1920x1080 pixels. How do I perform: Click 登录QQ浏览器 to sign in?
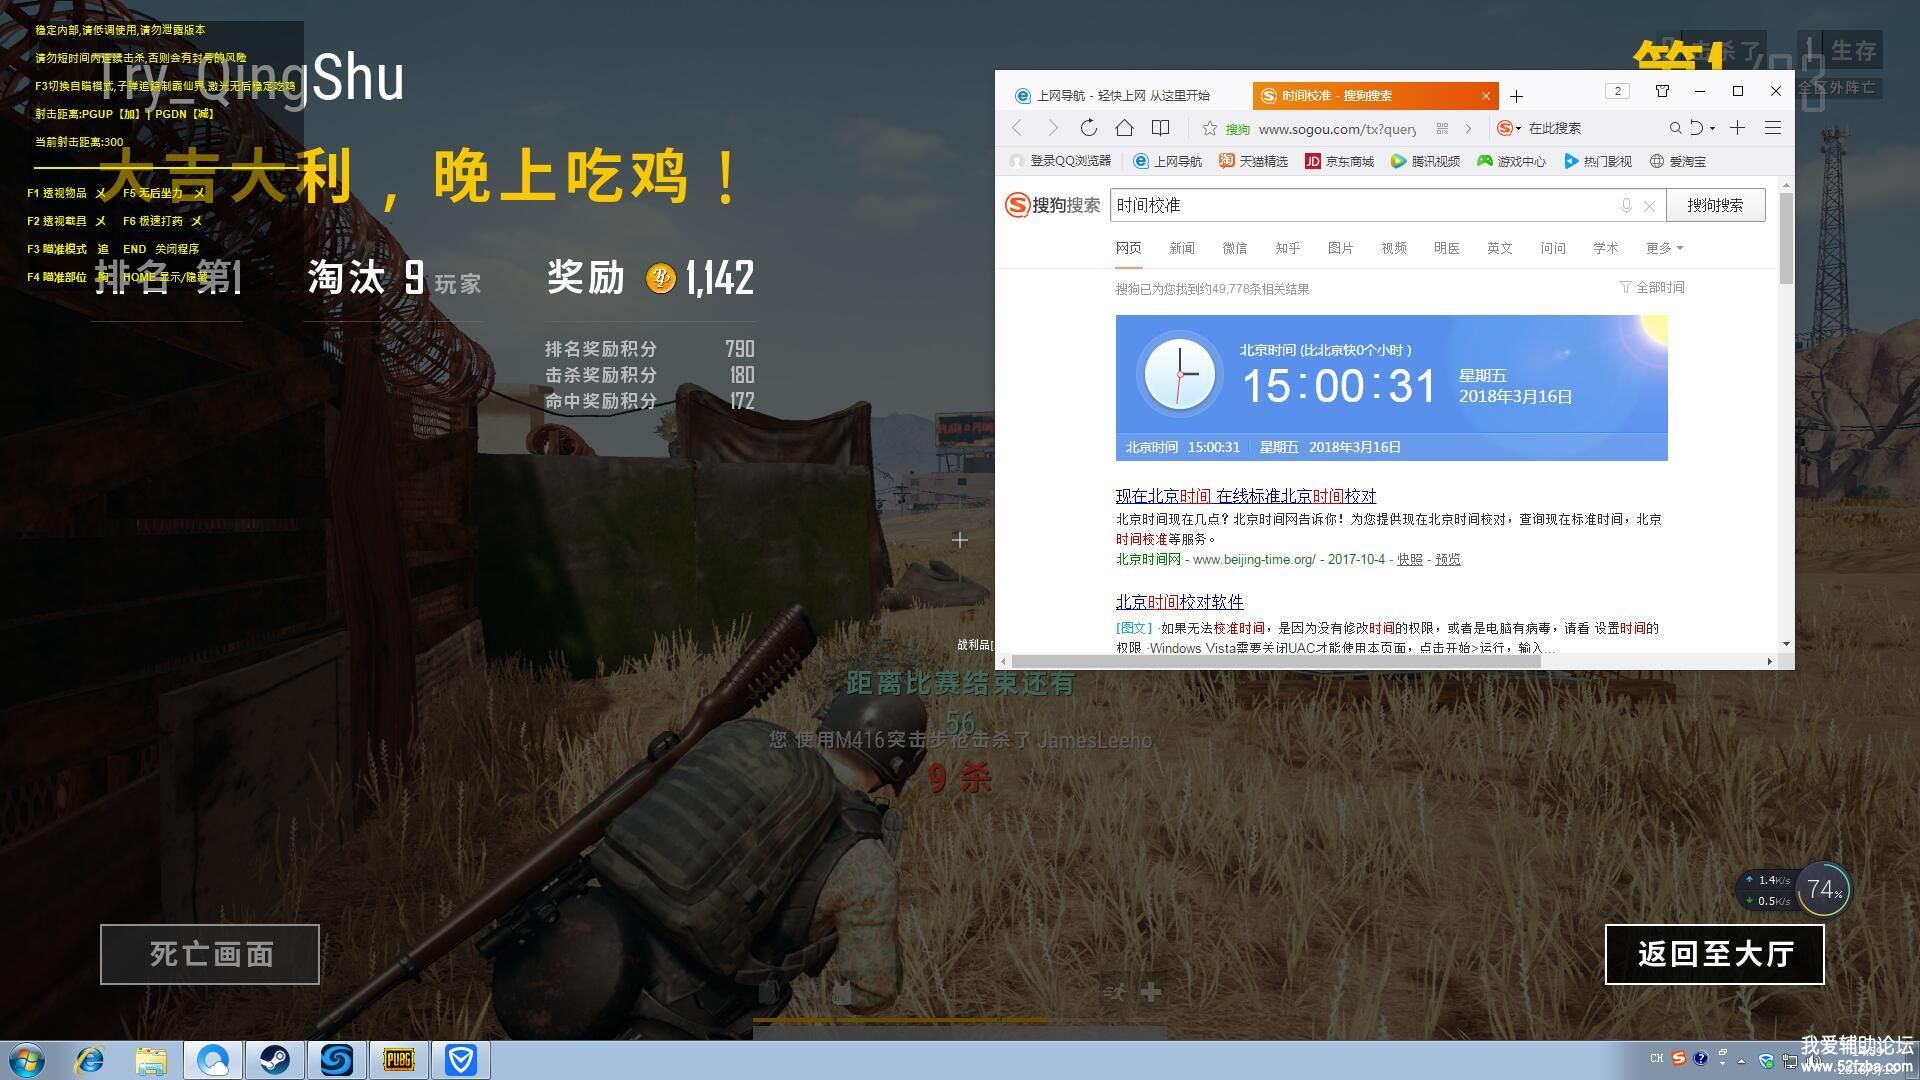[x=1061, y=161]
